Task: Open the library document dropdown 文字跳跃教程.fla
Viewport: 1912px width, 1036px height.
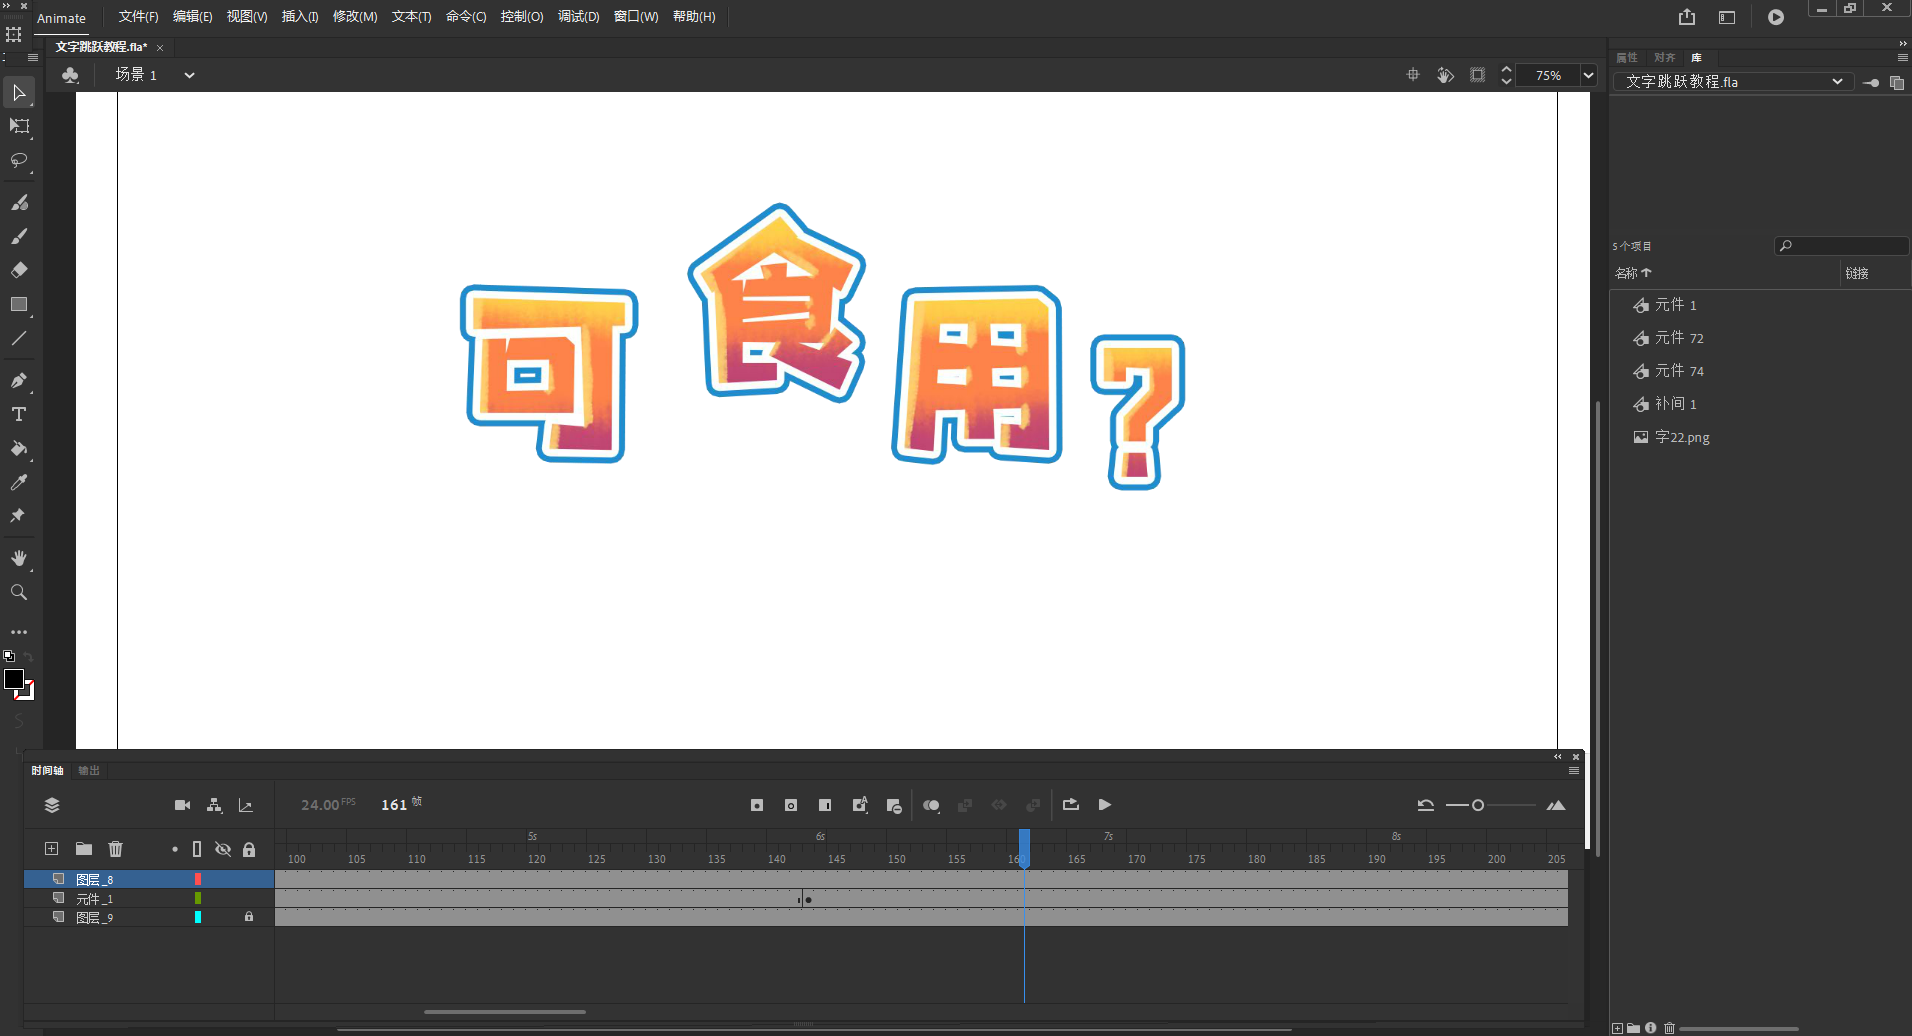Action: click(x=1734, y=82)
